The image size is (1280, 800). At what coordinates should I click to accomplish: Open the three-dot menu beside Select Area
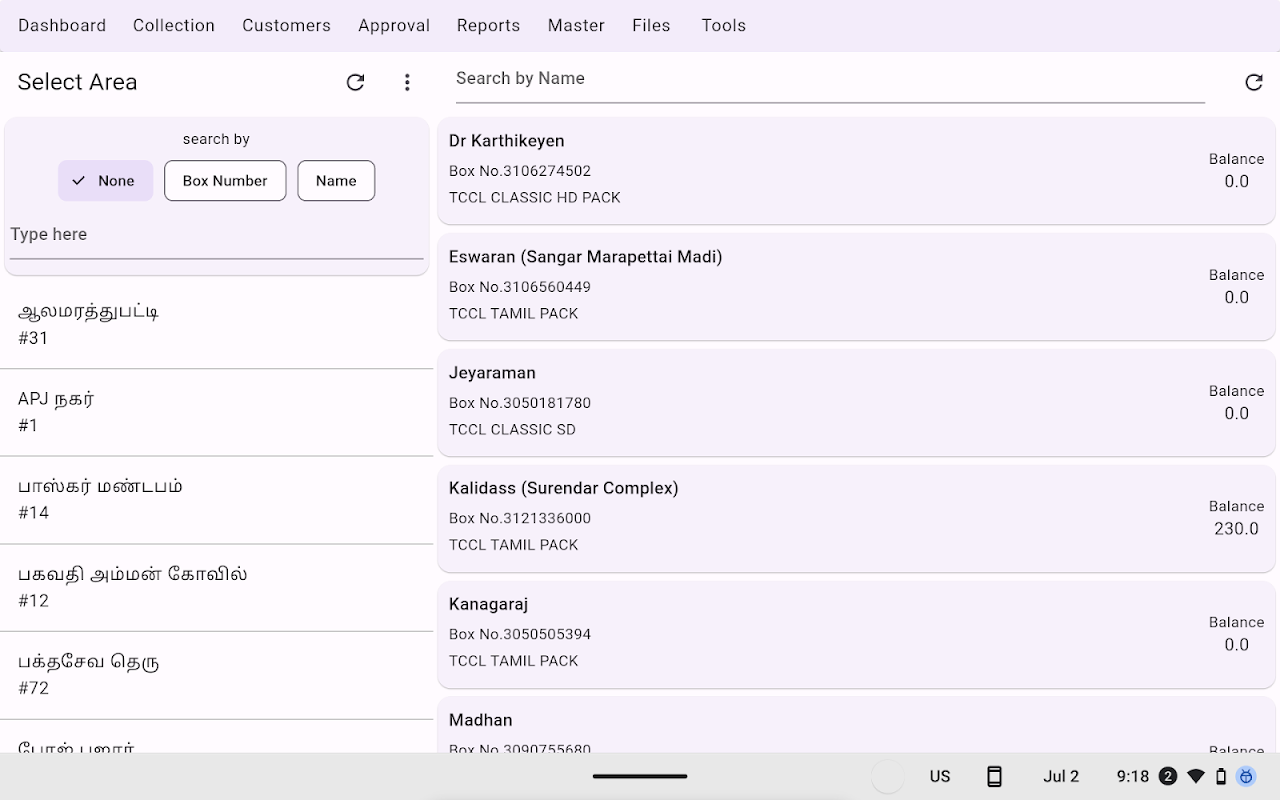coord(407,82)
